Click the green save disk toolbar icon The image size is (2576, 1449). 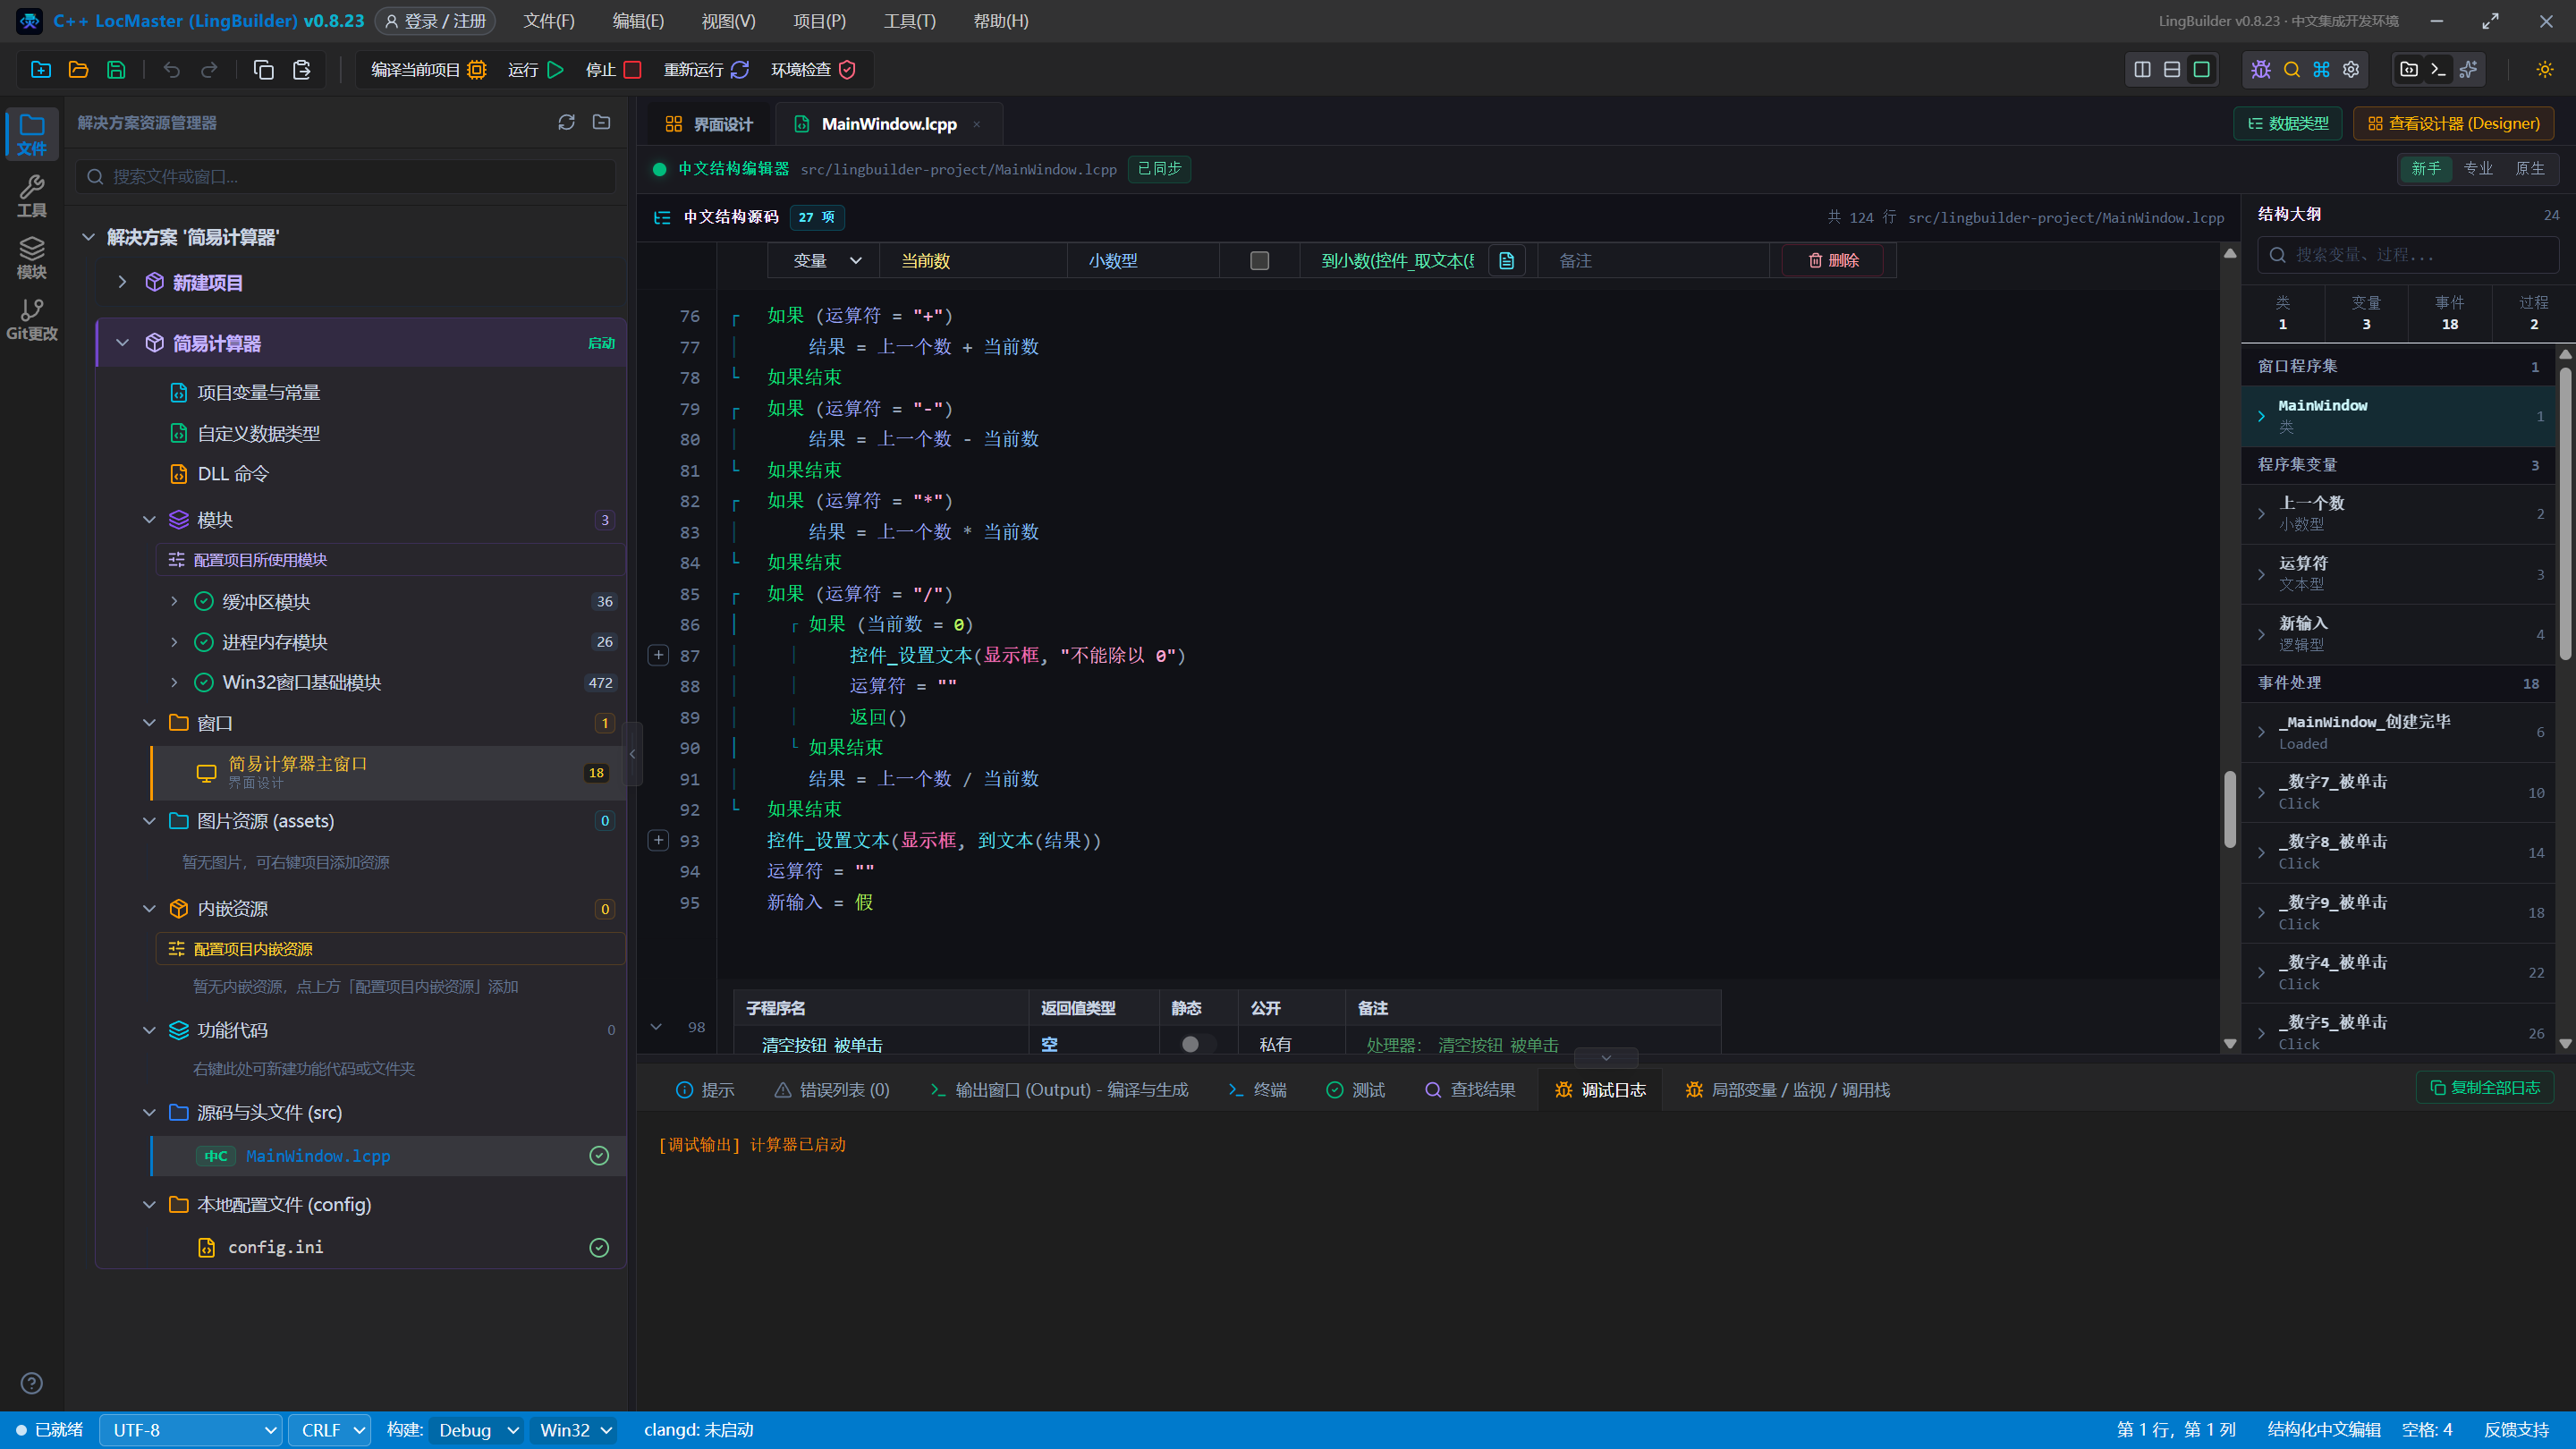pyautogui.click(x=116, y=69)
